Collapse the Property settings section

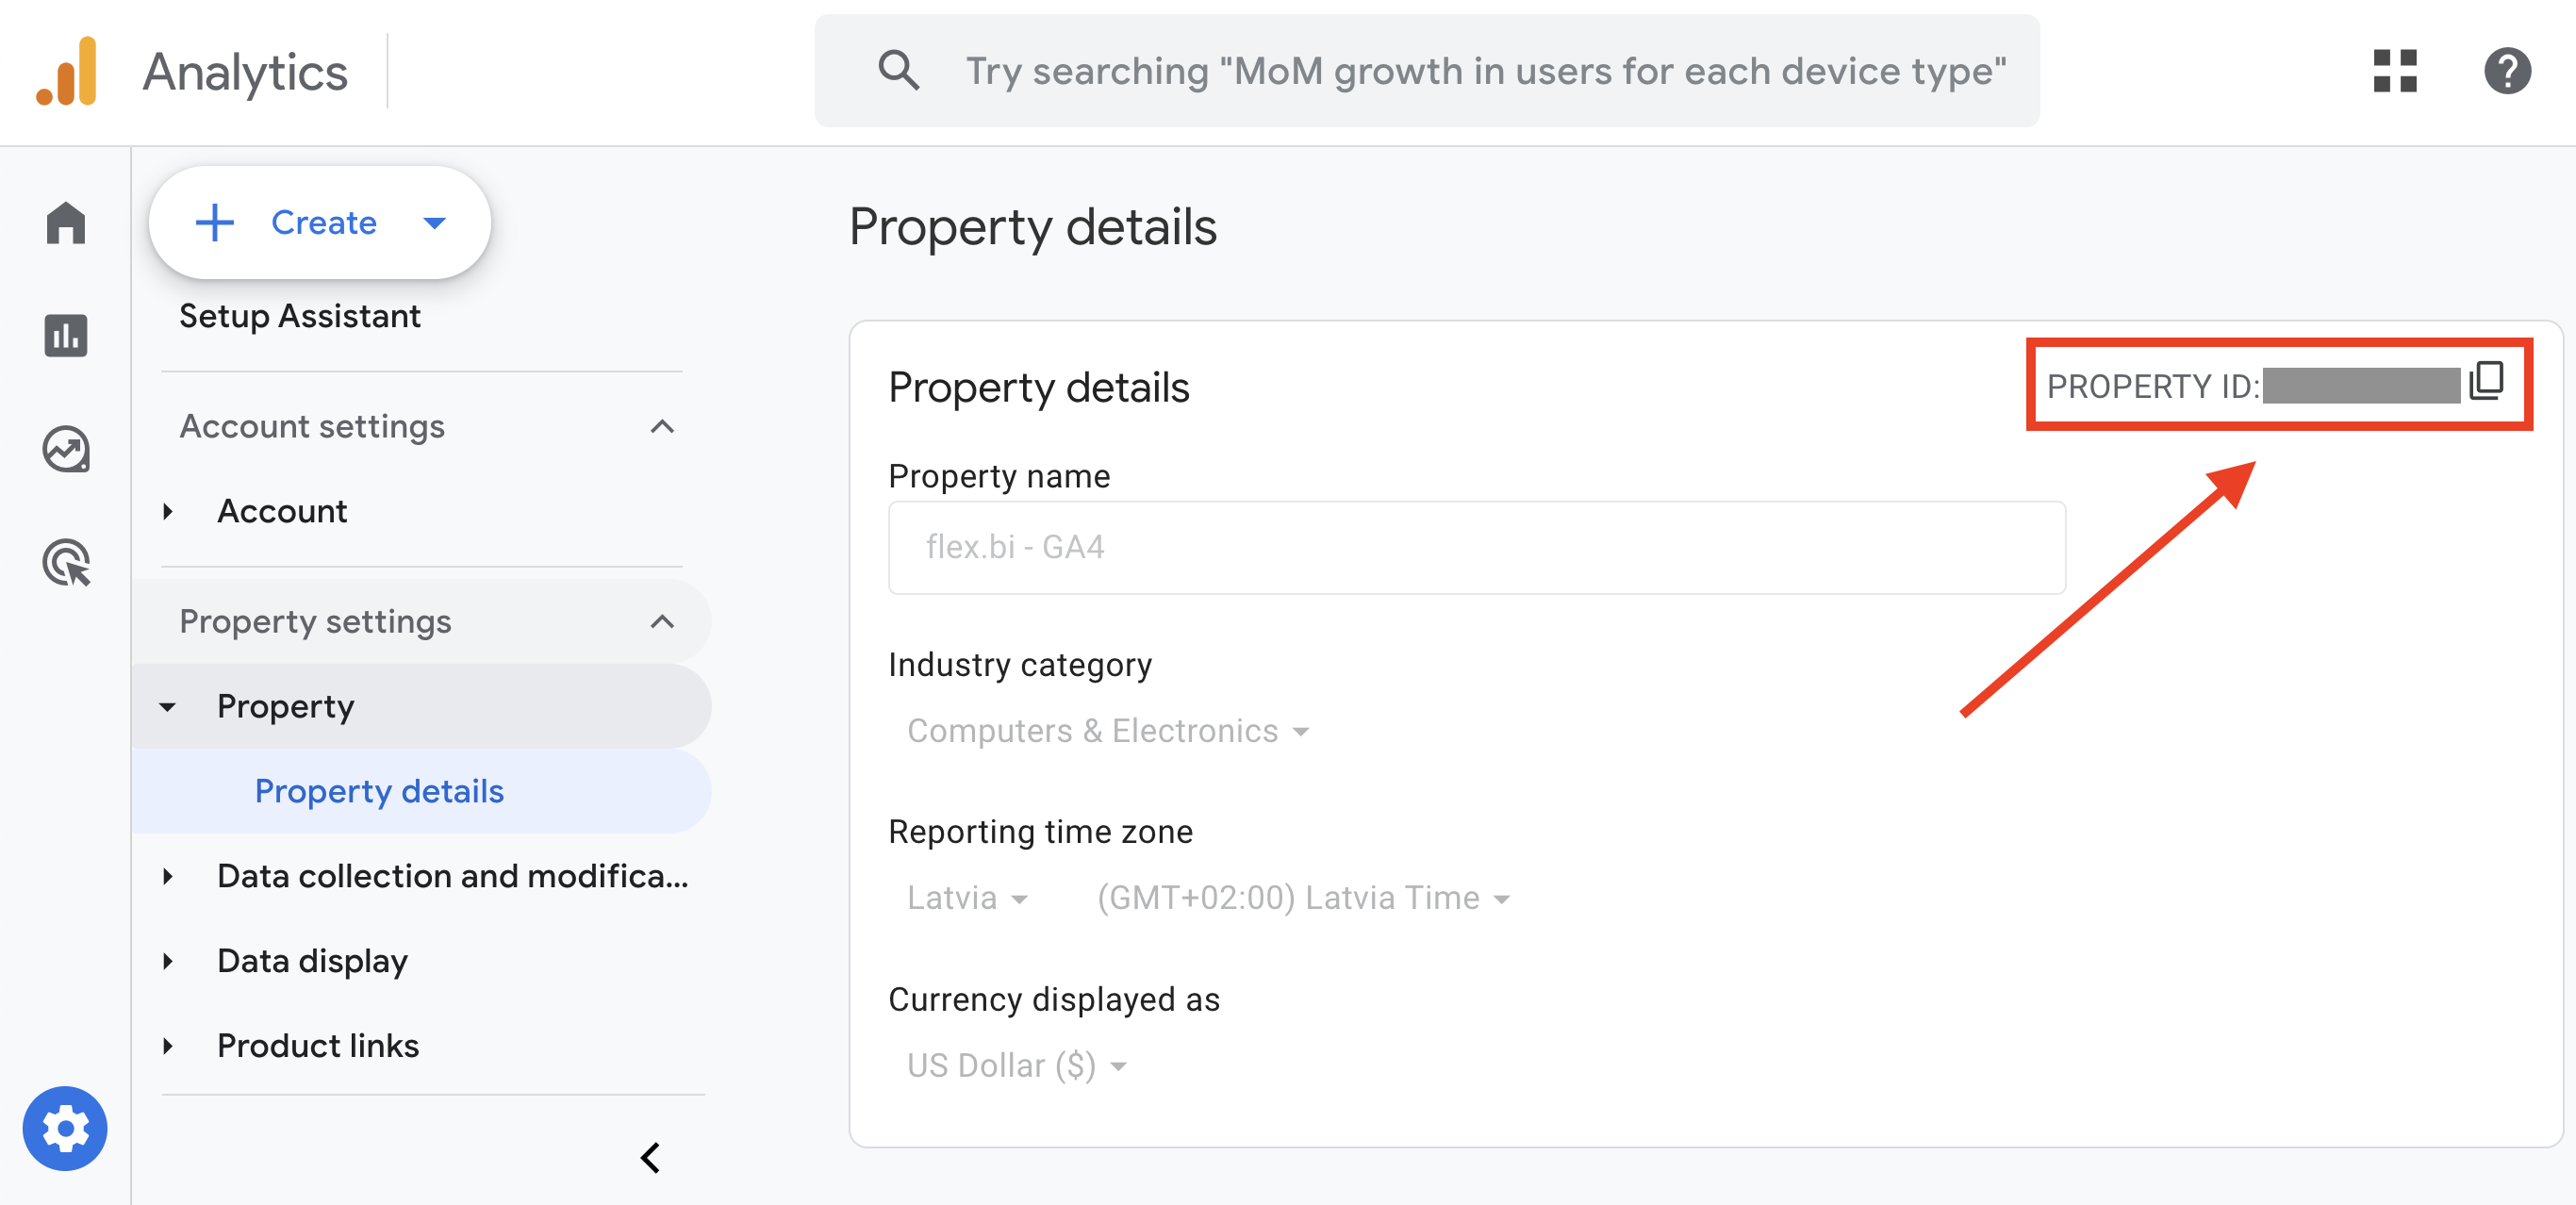click(x=661, y=622)
